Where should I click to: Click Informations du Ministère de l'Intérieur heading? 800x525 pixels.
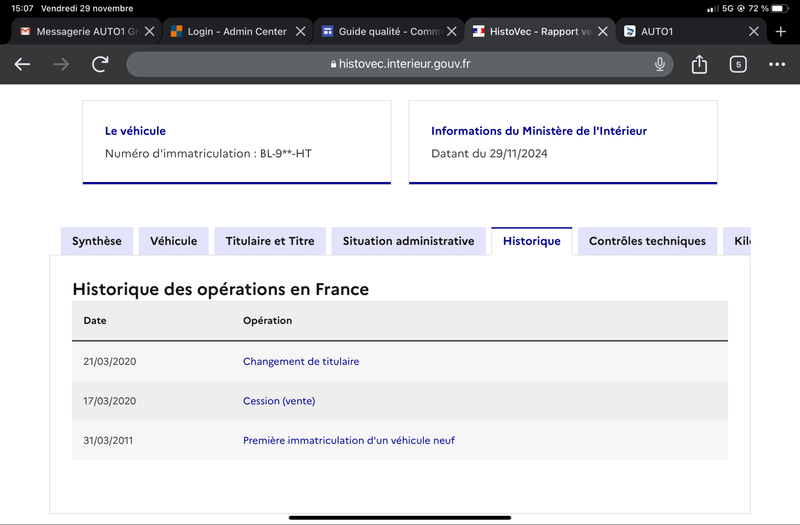pyautogui.click(x=539, y=131)
